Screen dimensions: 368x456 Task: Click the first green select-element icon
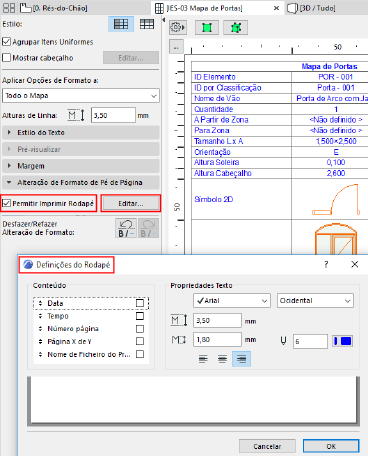pos(207,27)
